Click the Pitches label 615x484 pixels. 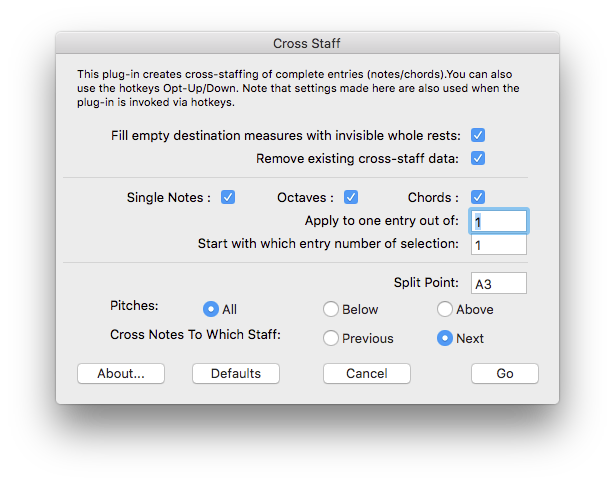(x=134, y=306)
